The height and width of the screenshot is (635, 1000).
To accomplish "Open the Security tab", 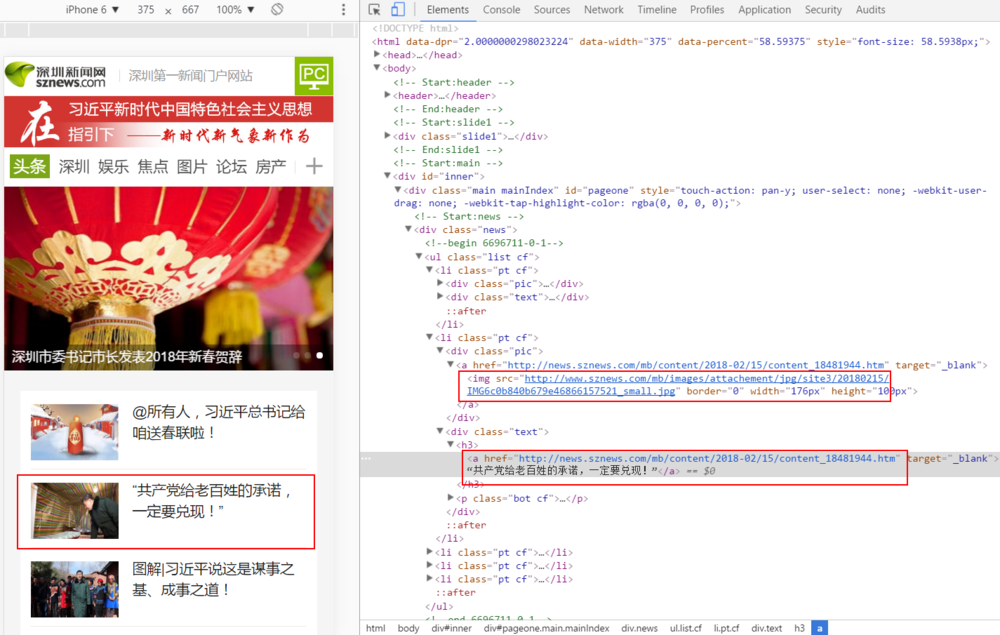I will [823, 10].
